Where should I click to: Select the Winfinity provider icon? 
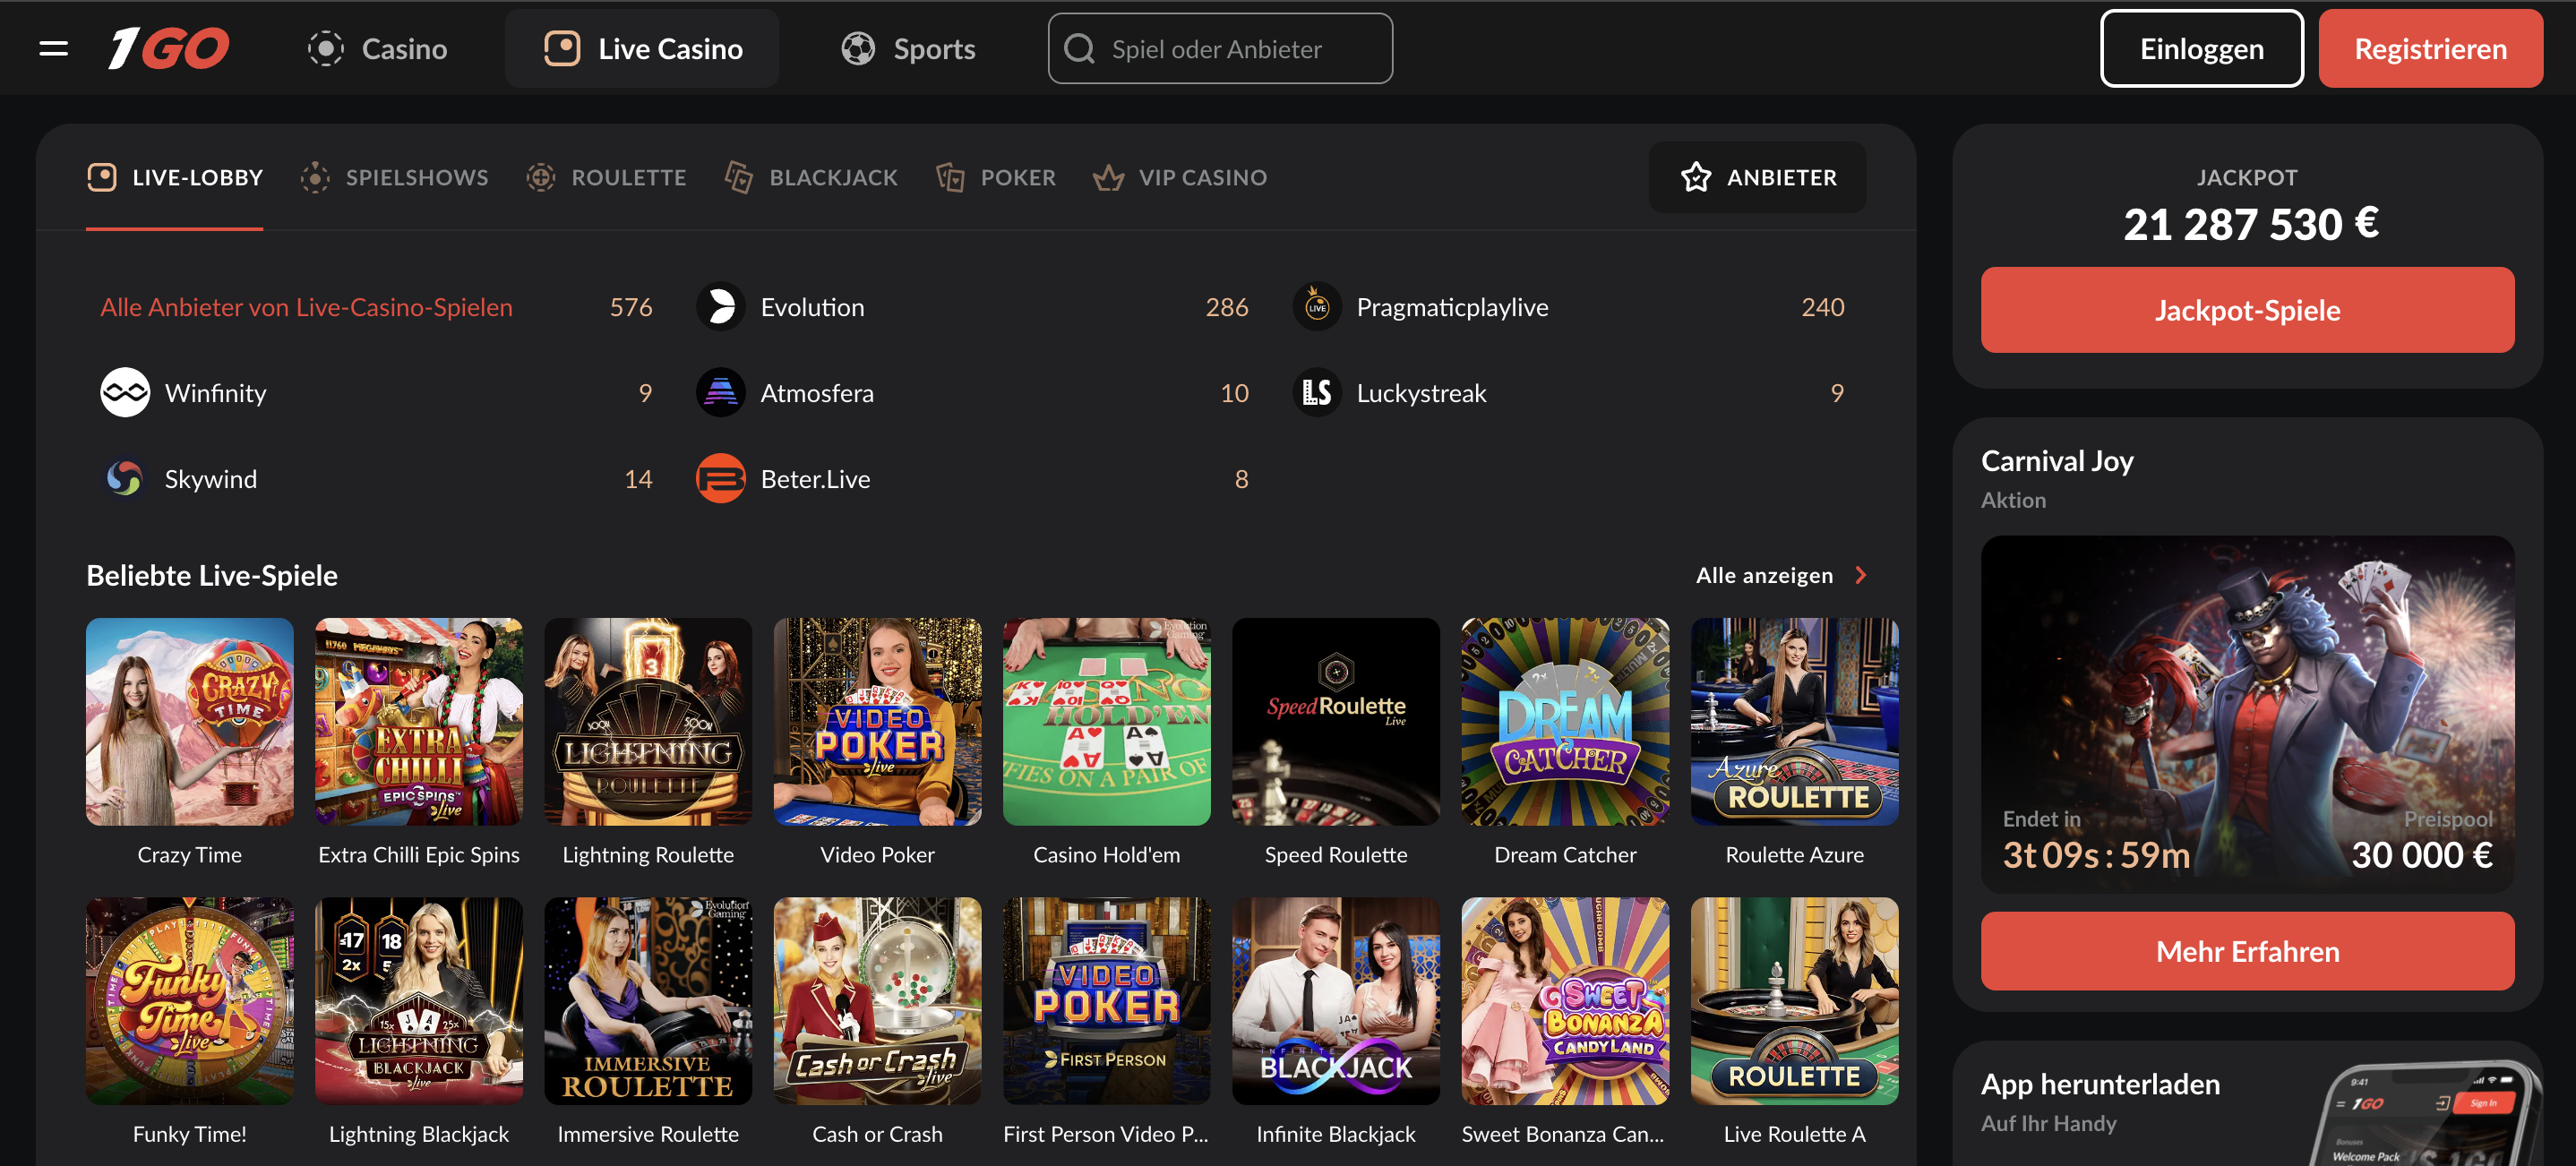[125, 393]
